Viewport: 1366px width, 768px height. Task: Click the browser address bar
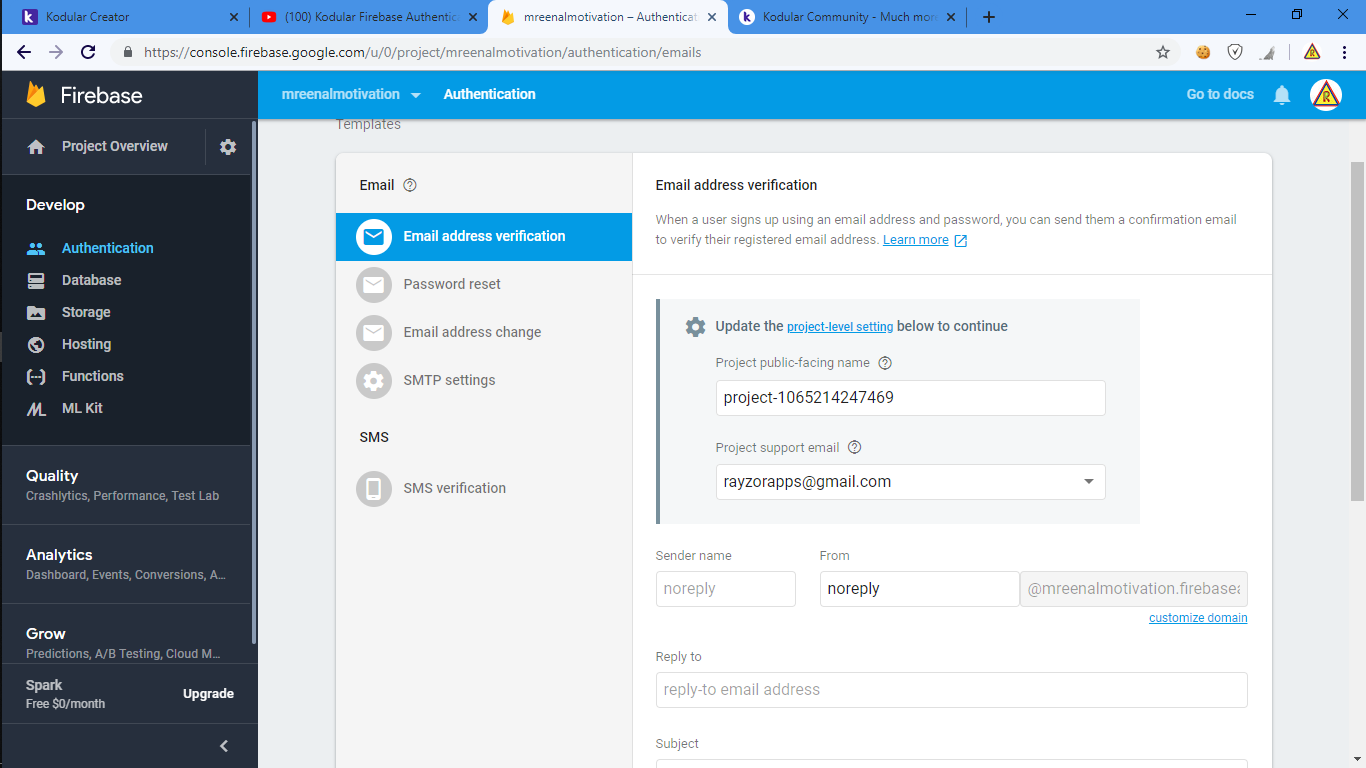pyautogui.click(x=640, y=52)
